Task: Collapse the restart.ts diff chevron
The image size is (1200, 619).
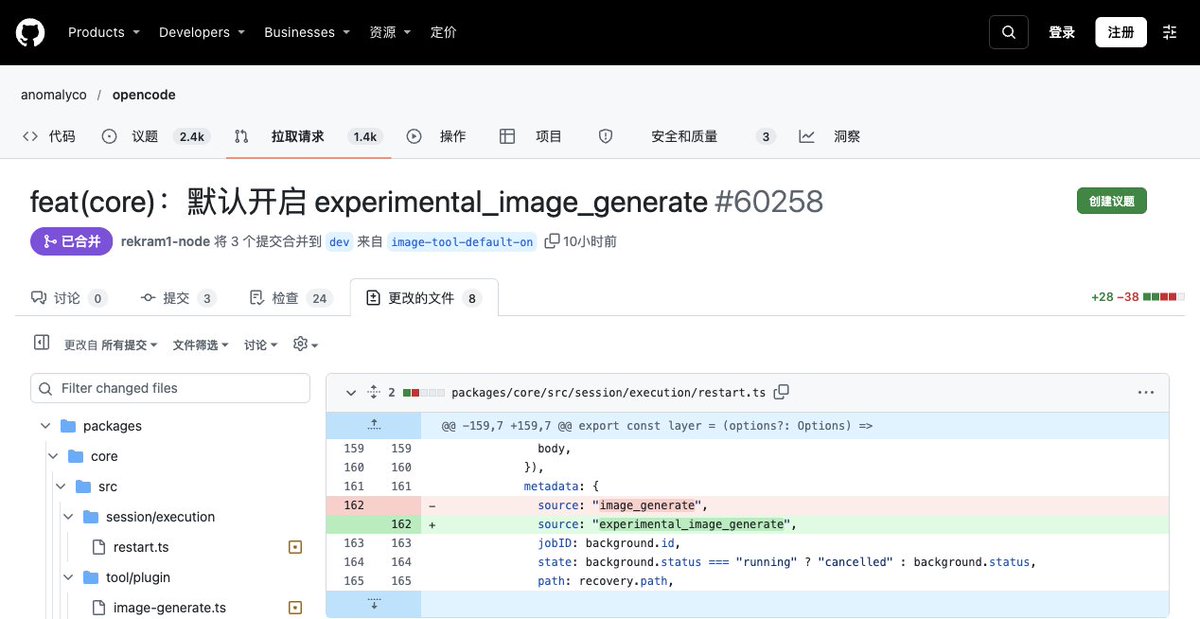Action: (x=349, y=392)
